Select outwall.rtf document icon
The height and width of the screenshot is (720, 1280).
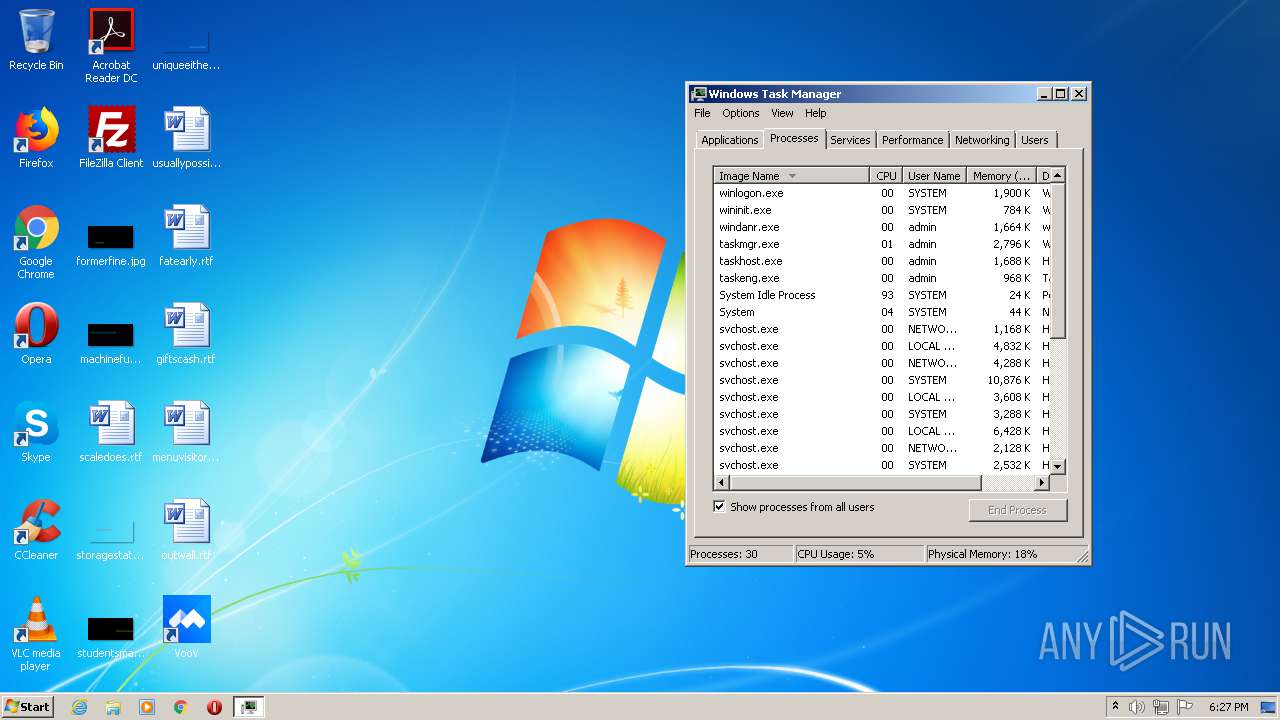coord(186,530)
